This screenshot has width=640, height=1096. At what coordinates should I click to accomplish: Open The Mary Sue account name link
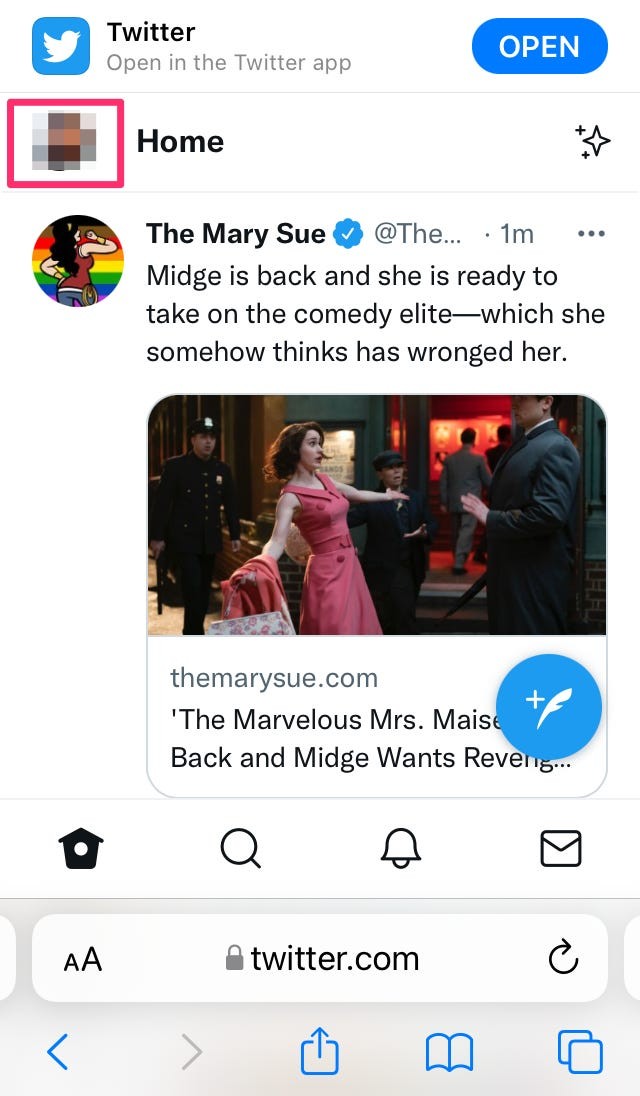[236, 234]
